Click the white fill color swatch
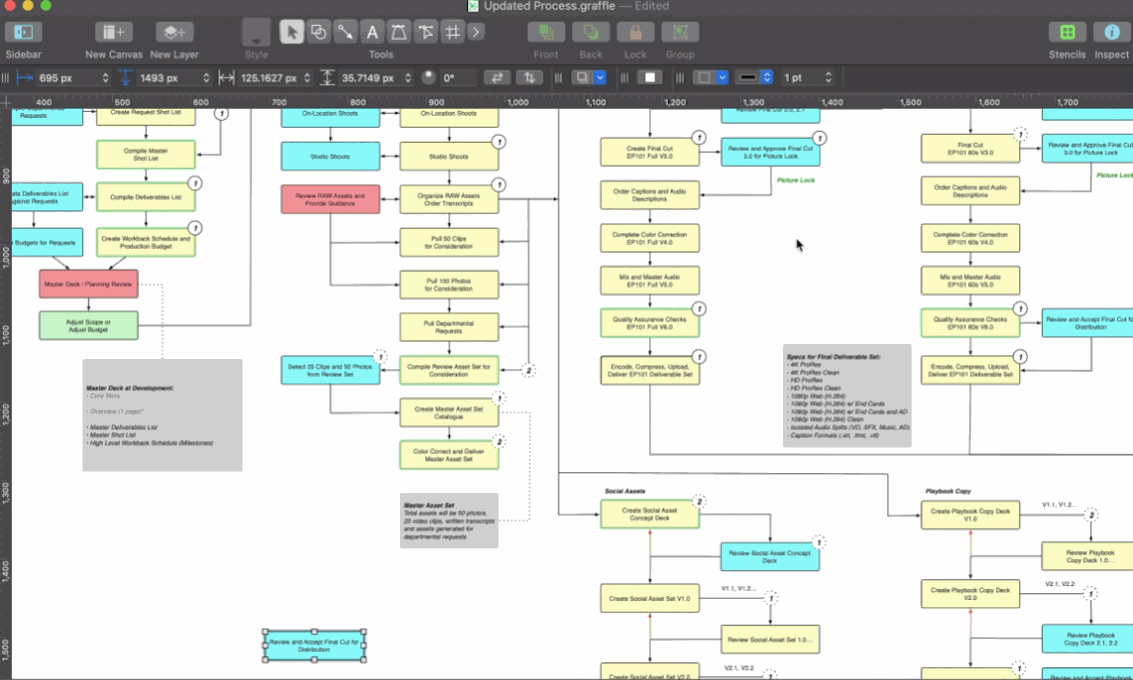This screenshot has height=680, width=1133. tap(651, 77)
